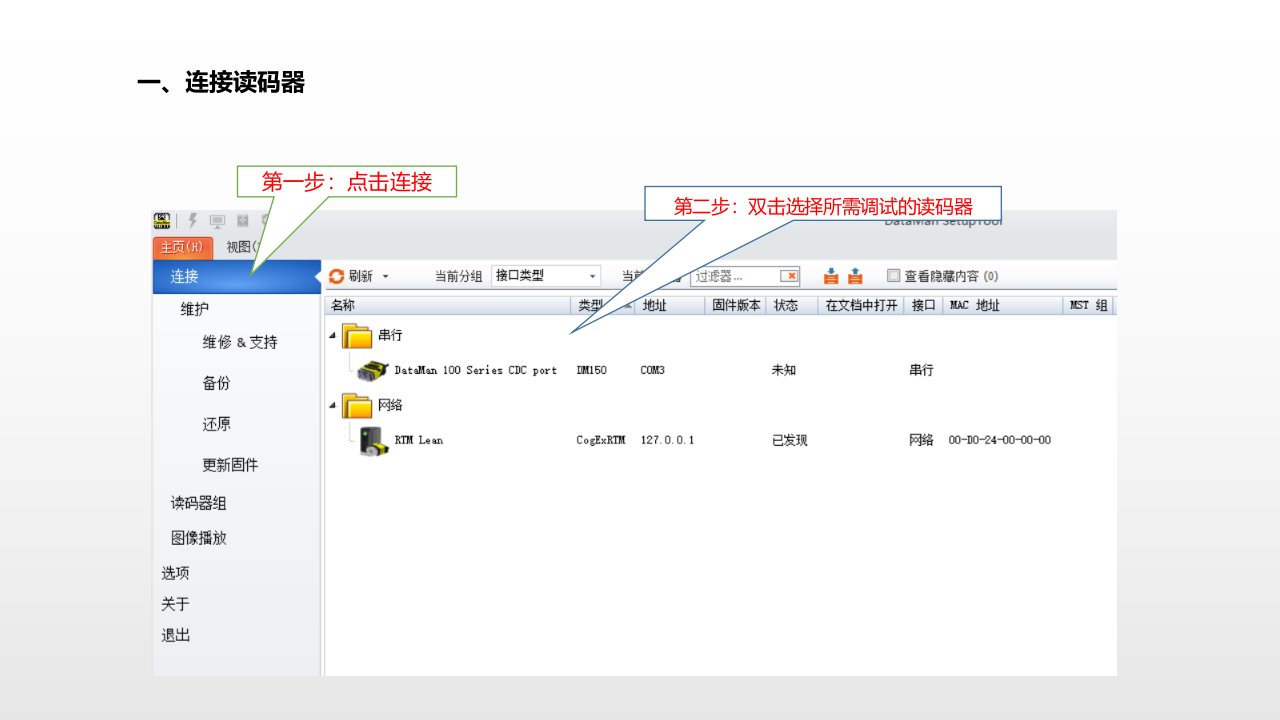Click the DataMan 100 Series reader icon
The width and height of the screenshot is (1280, 720).
click(373, 370)
